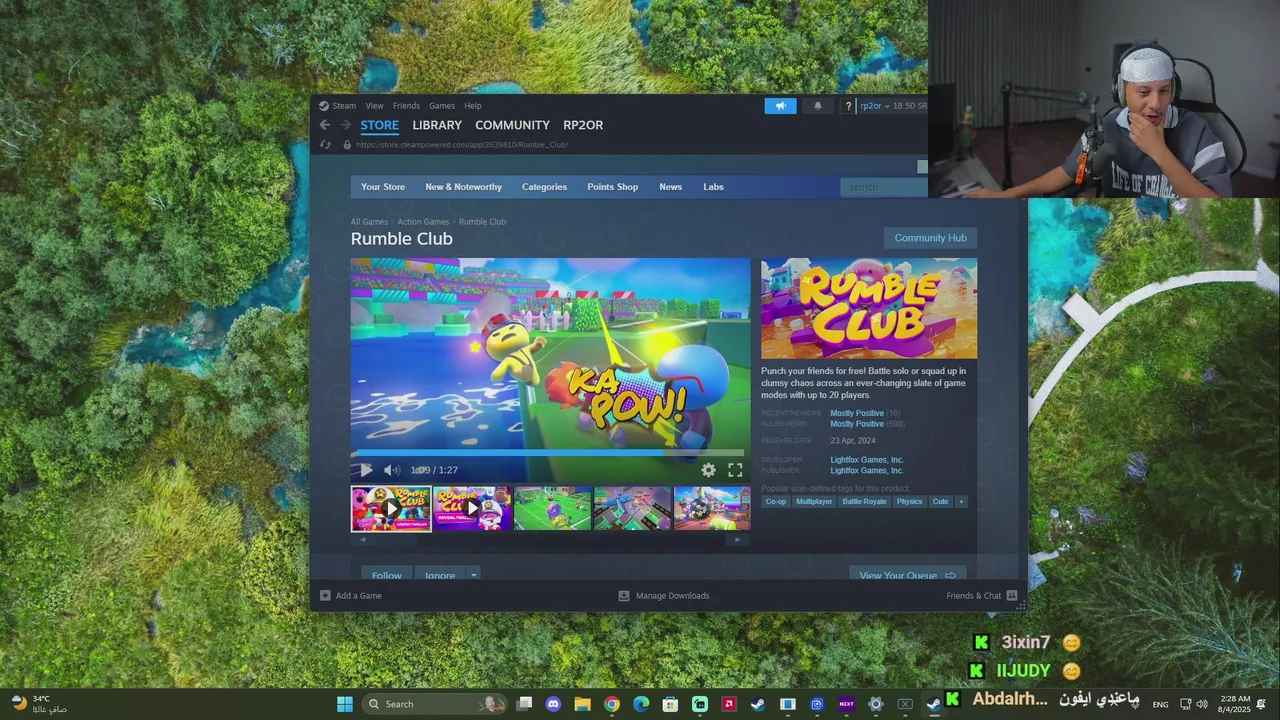This screenshot has height=720, width=1280.
Task: Seek in the trailer progress bar
Action: click(550, 453)
